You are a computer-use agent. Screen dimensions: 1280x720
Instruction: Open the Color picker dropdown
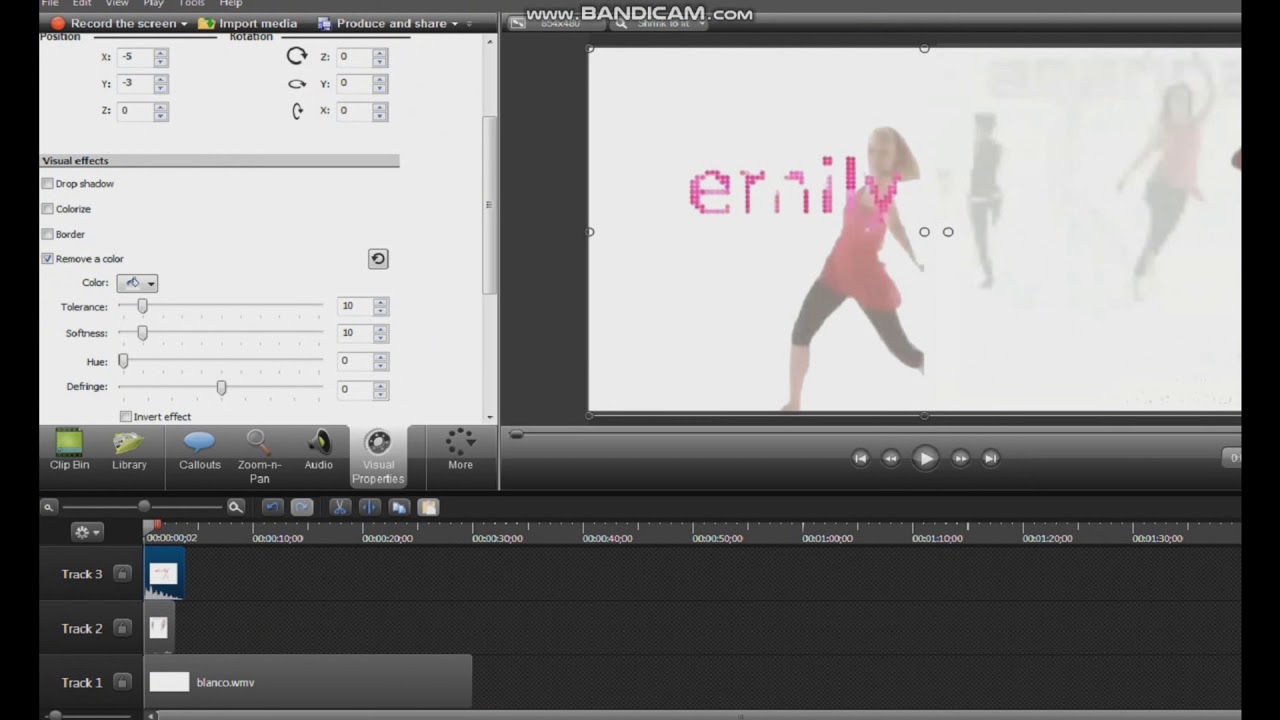pyautogui.click(x=137, y=283)
